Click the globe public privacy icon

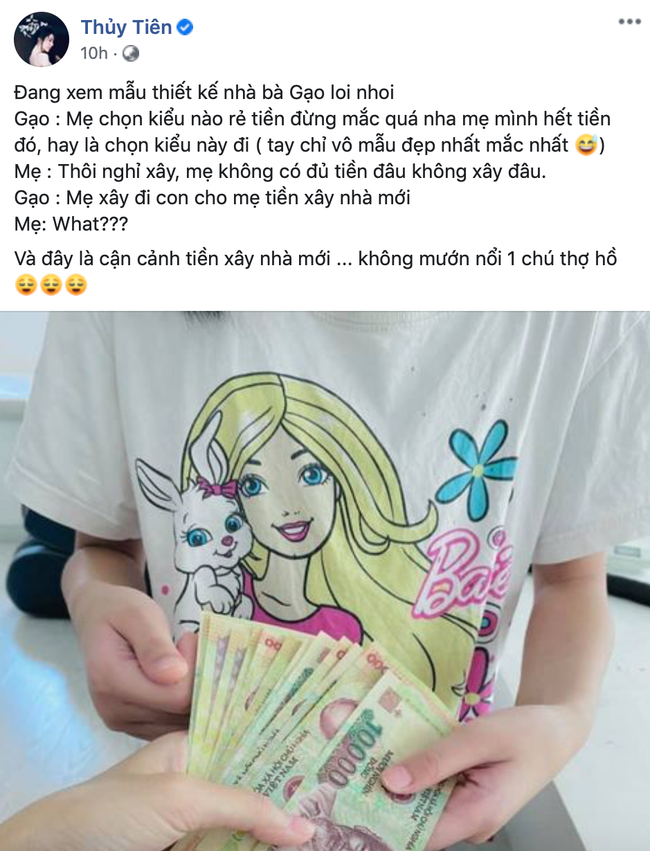tap(131, 53)
